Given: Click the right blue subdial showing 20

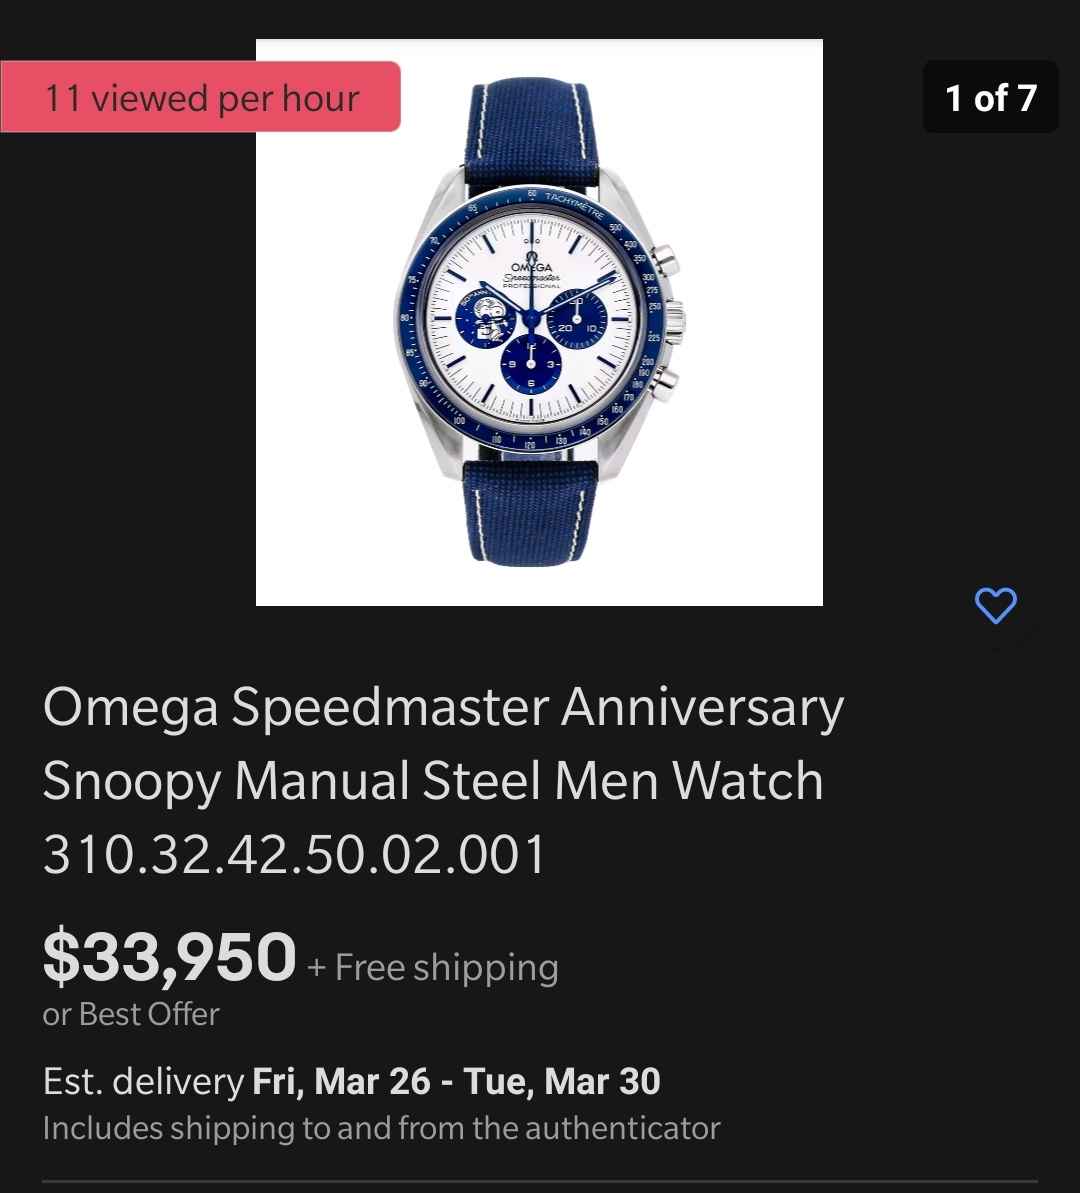Looking at the screenshot, I should pos(577,320).
